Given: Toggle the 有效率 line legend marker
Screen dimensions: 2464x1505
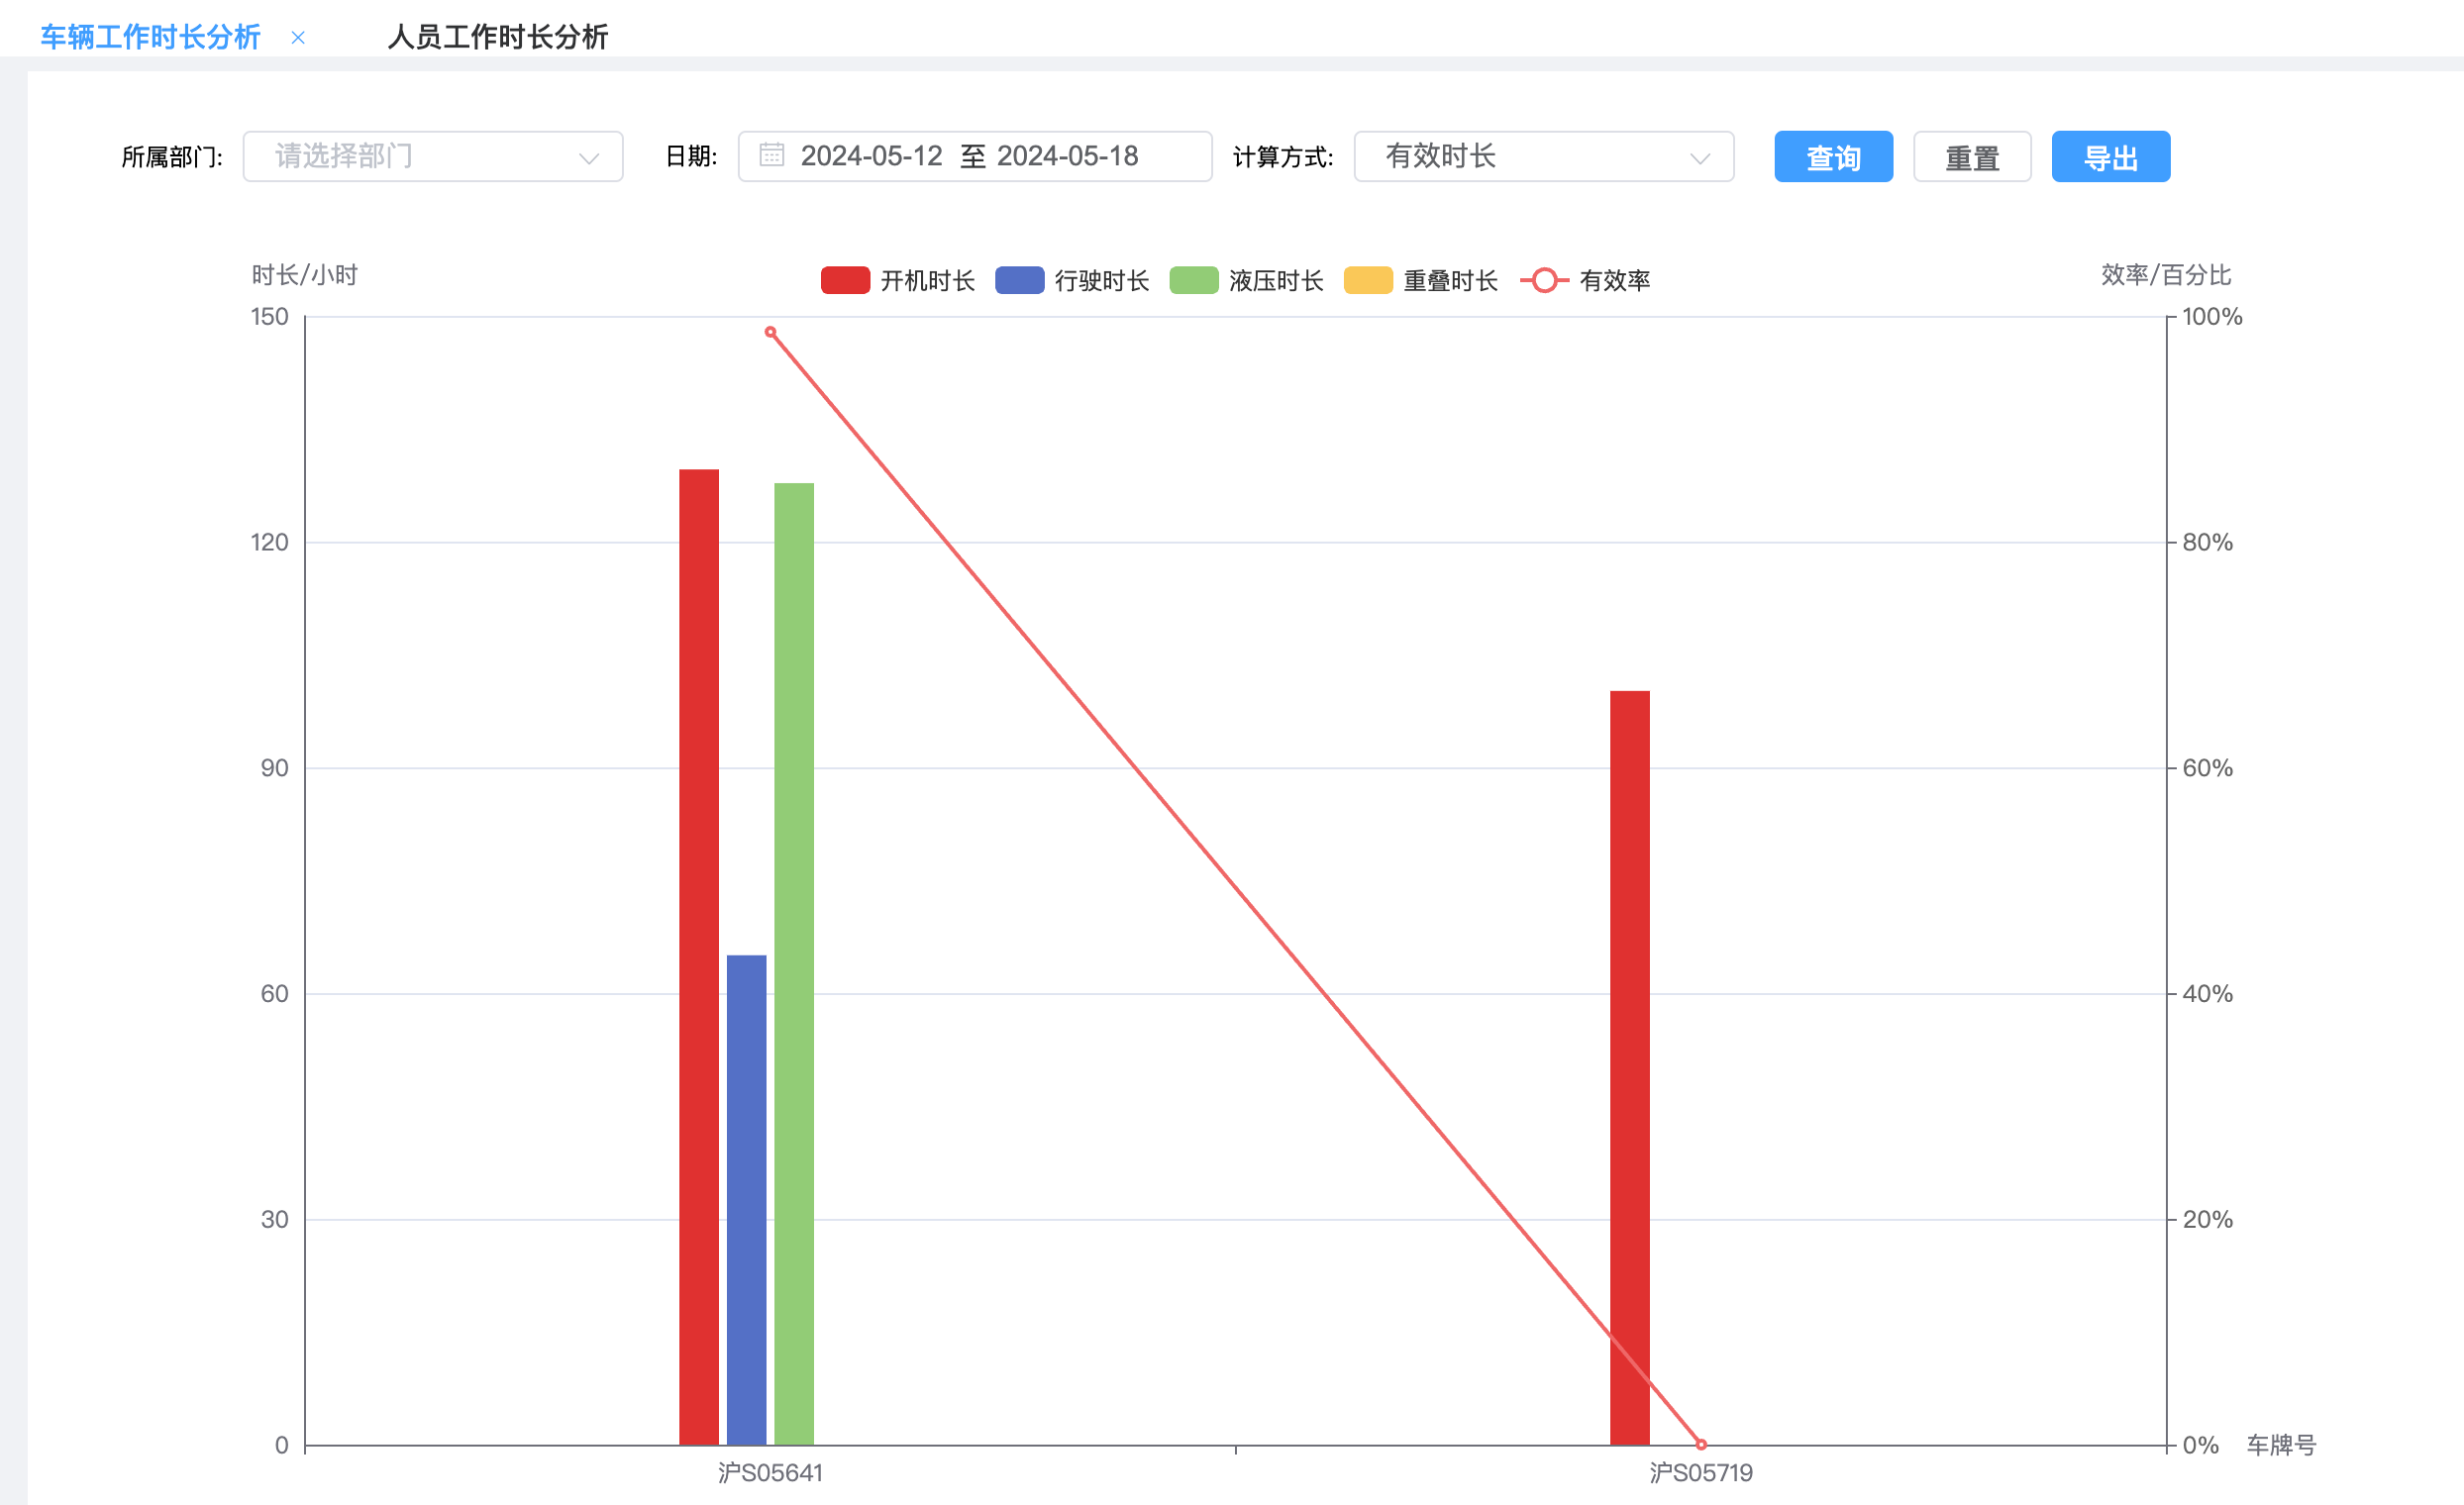Looking at the screenshot, I should (1544, 280).
